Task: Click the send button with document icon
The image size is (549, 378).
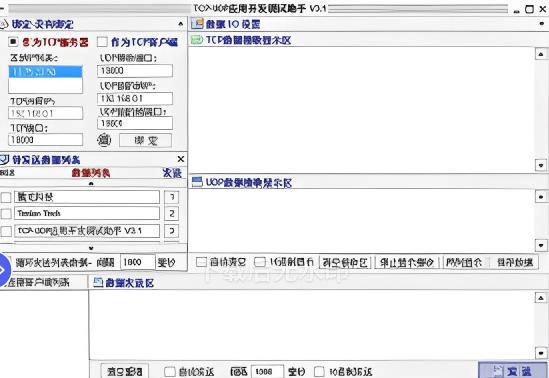Action: [513, 370]
